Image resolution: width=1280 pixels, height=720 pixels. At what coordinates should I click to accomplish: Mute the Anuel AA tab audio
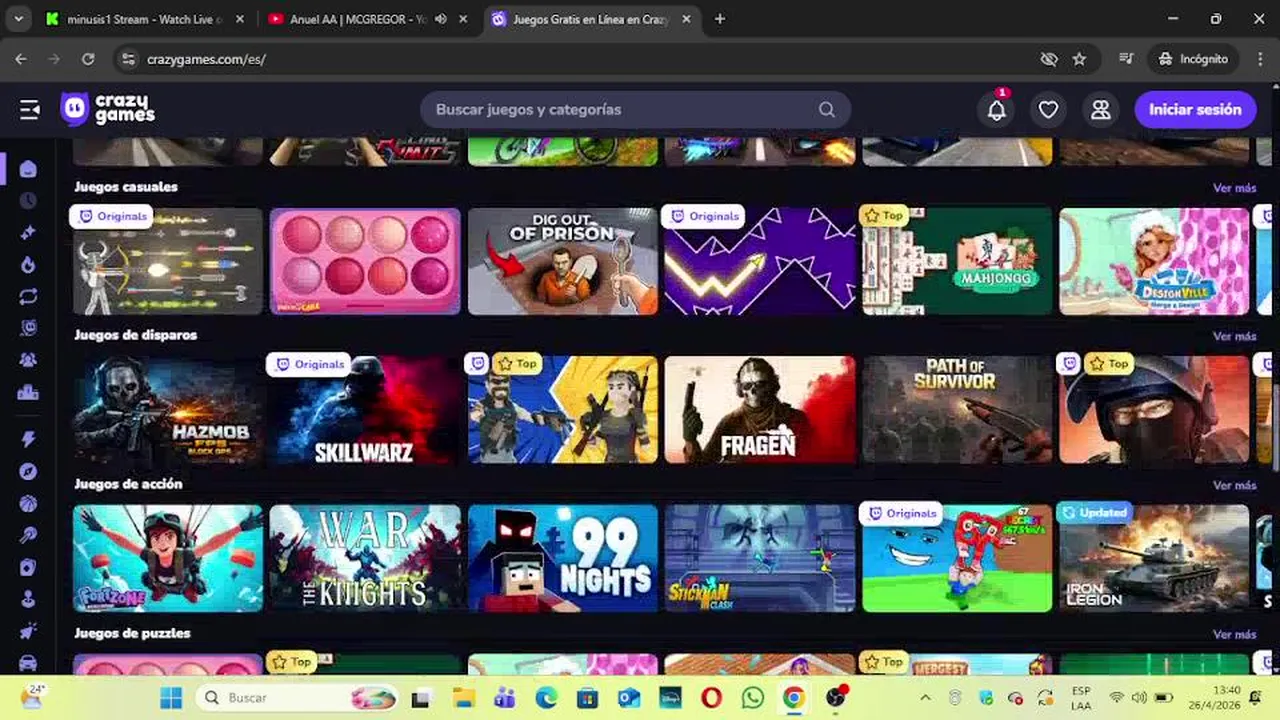tap(441, 19)
